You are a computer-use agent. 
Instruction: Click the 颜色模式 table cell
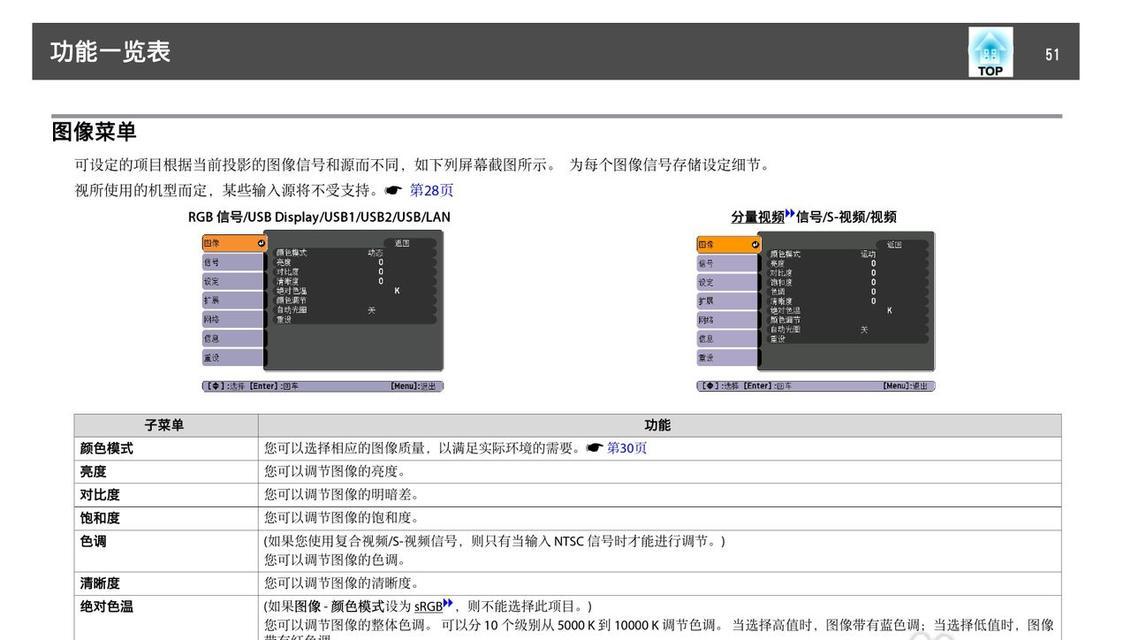(166, 448)
